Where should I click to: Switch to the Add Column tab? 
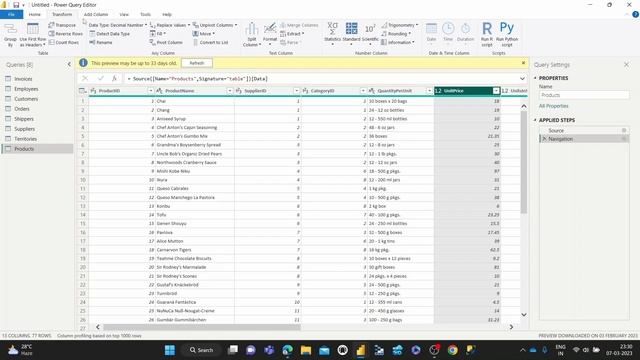(x=96, y=14)
